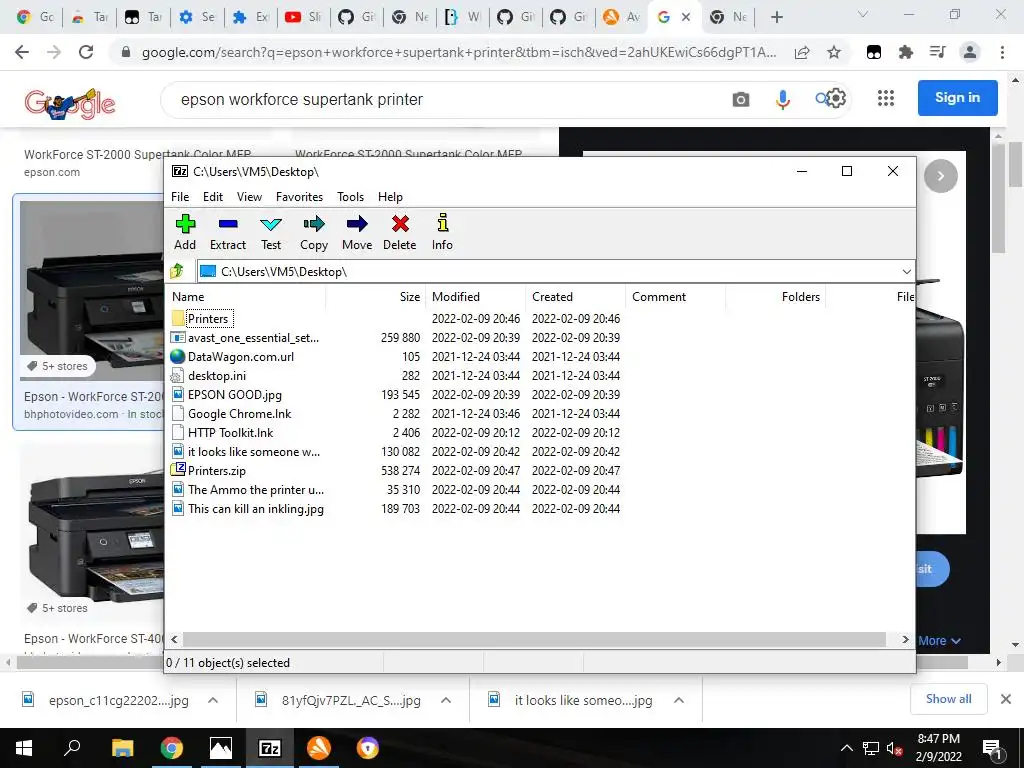Sort the list by the Size column
The height and width of the screenshot is (768, 1024).
click(376, 296)
